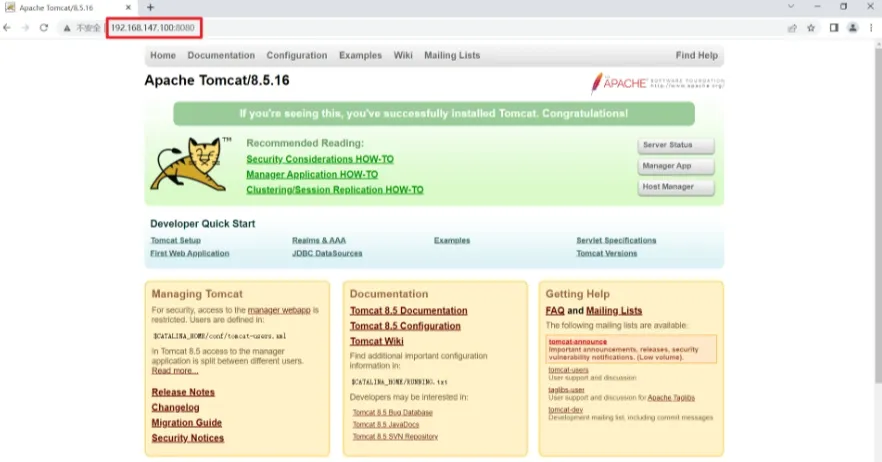Viewport: 882px width, 462px height.
Task: Open the Home menu item
Action: (163, 55)
